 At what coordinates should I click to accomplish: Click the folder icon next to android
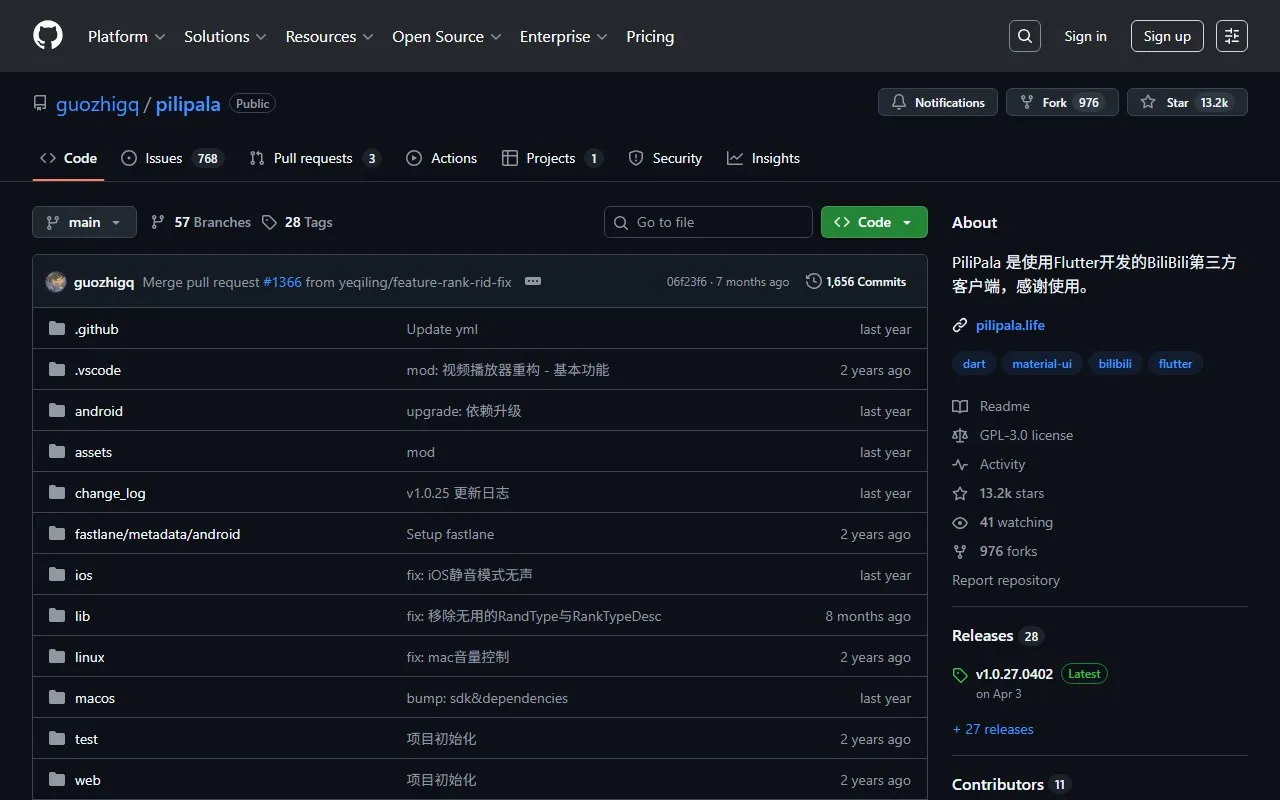(57, 411)
